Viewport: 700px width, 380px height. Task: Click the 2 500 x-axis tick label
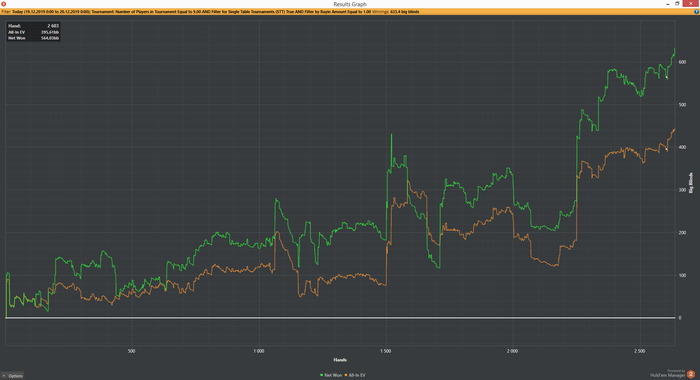pyautogui.click(x=639, y=351)
